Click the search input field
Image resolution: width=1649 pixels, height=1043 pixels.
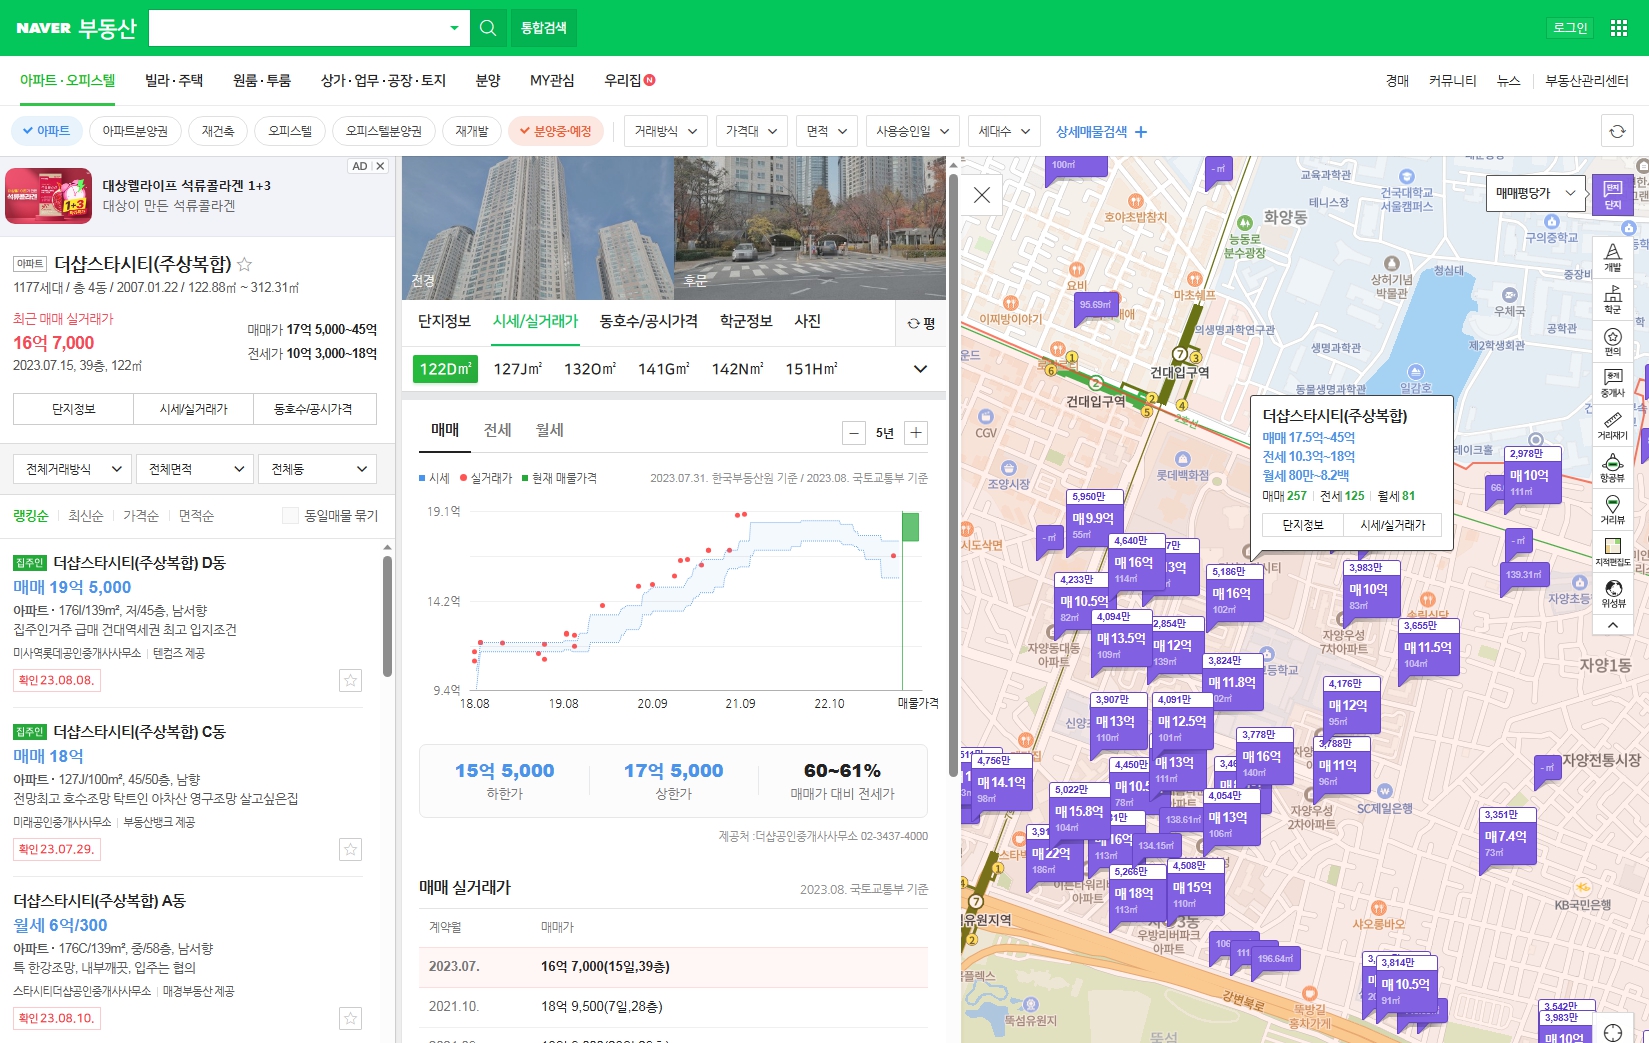coord(298,28)
